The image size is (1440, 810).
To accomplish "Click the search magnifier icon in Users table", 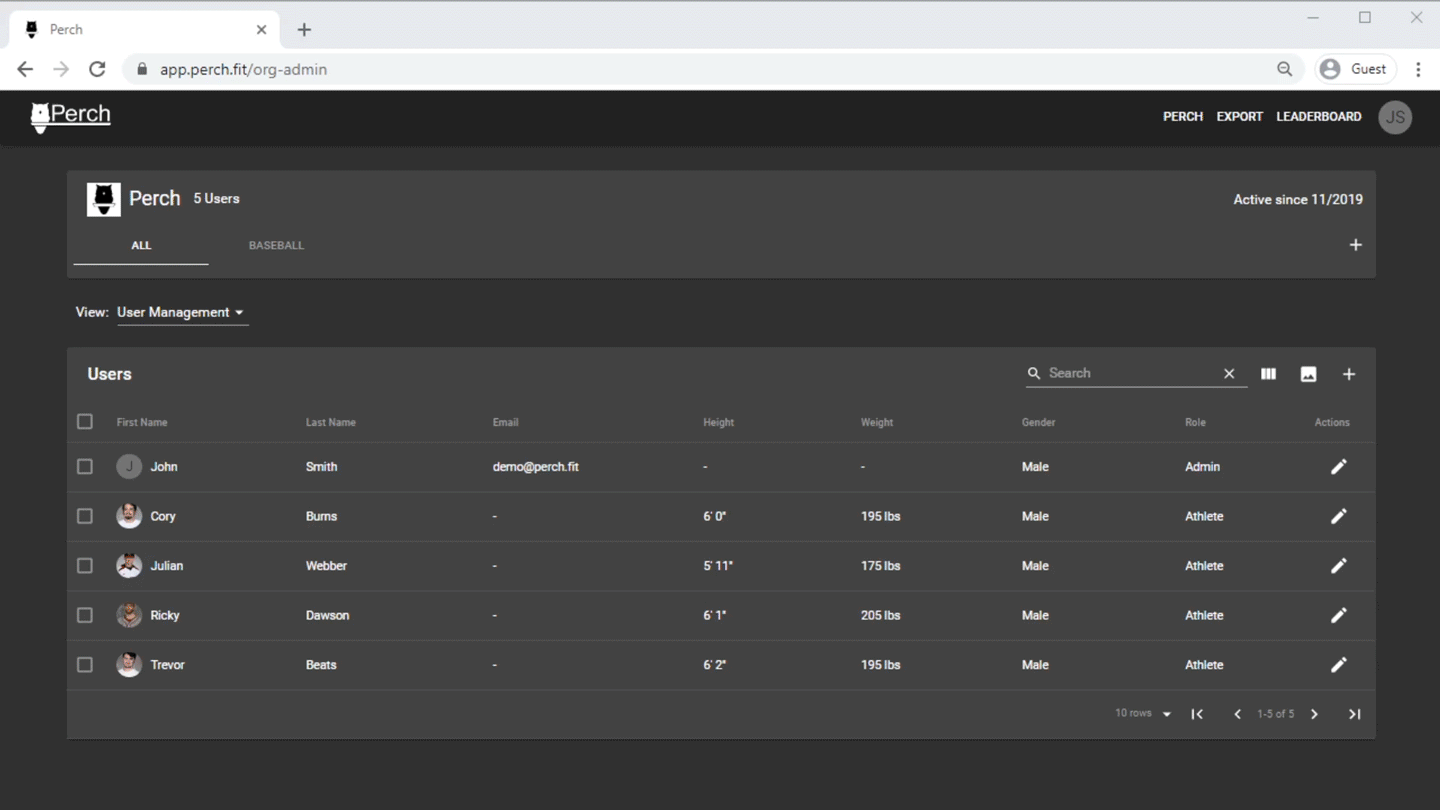I will tap(1034, 373).
